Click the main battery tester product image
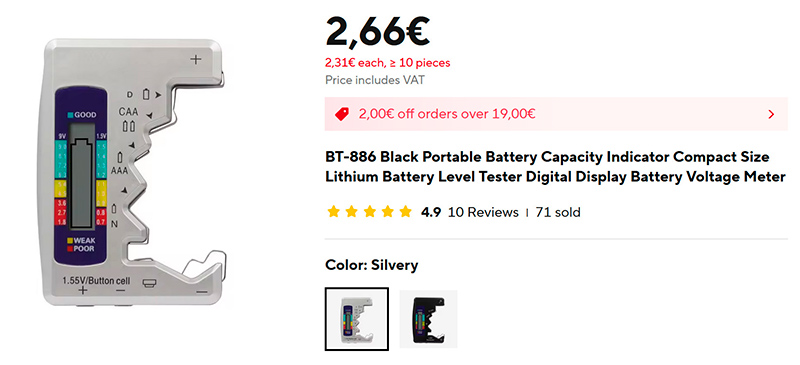Screen dimensions: 800x365 (x=135, y=173)
